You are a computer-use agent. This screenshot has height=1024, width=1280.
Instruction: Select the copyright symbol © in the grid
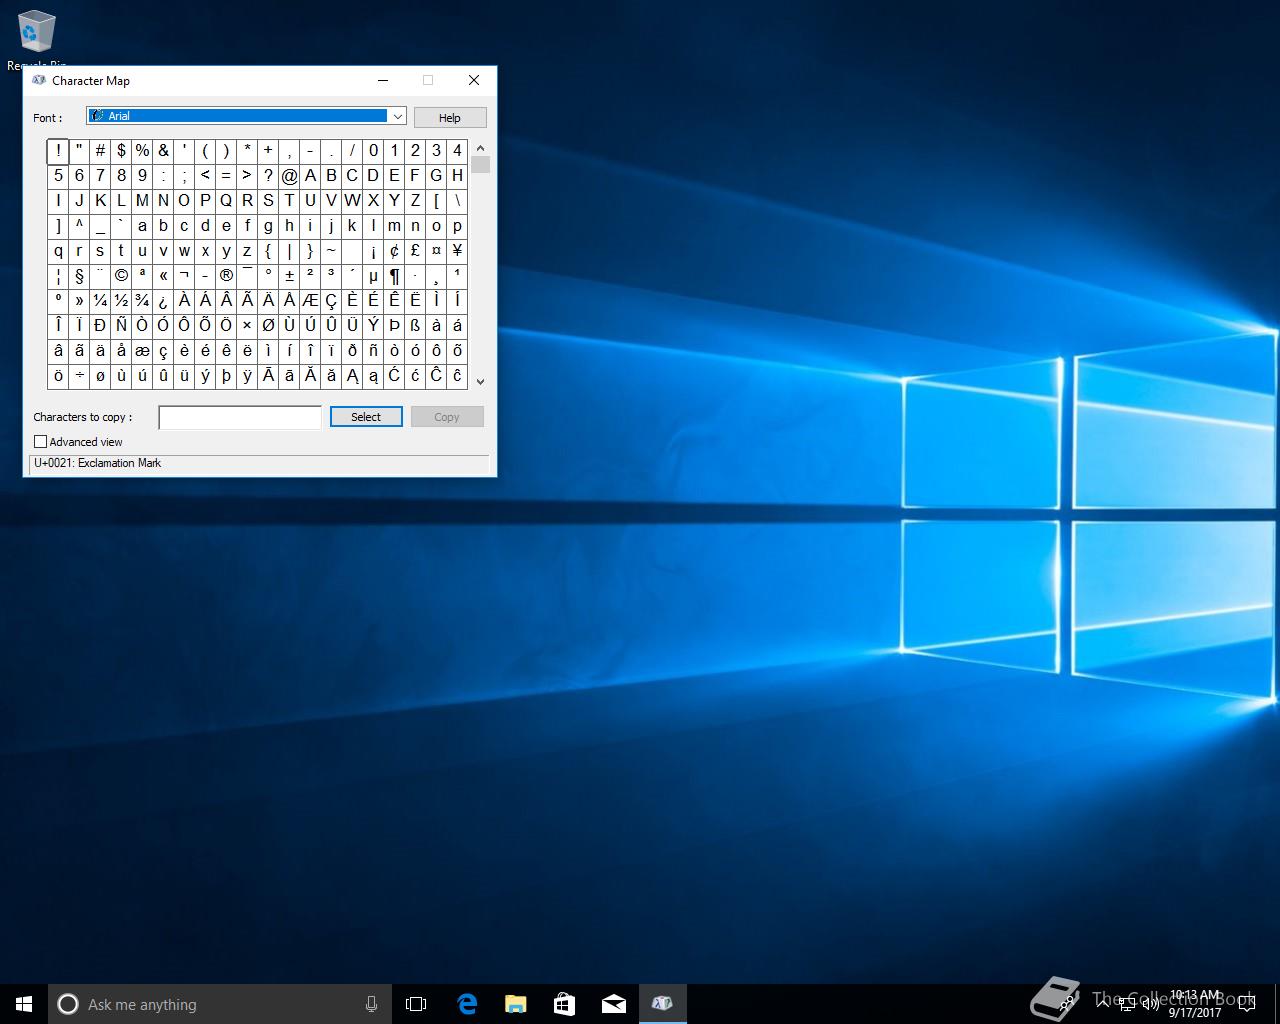point(121,276)
